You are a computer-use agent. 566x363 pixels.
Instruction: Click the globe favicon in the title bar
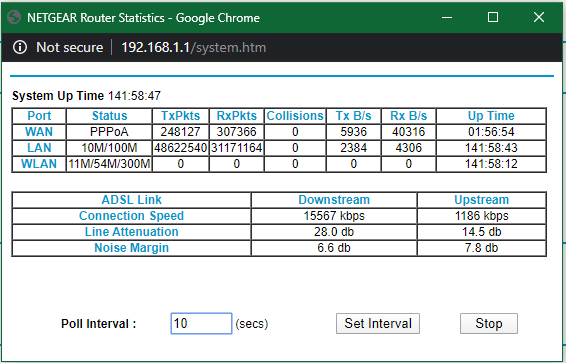14,17
